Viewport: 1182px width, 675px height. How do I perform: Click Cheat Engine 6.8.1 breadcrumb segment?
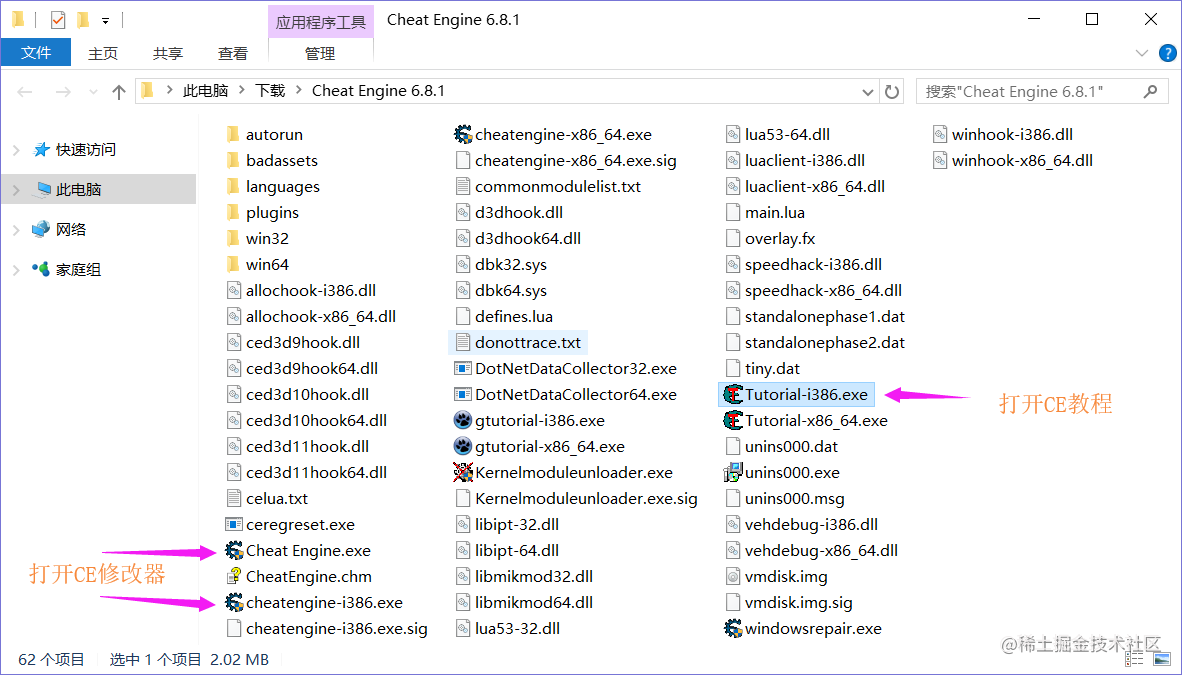point(378,91)
